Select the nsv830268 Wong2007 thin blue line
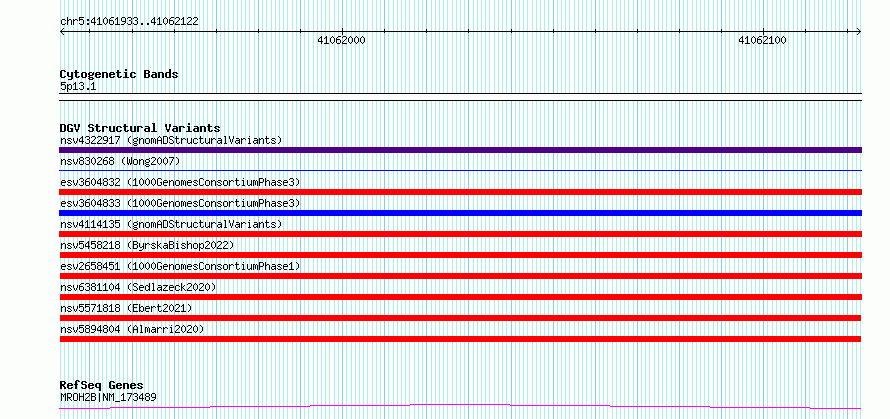The height and width of the screenshot is (419, 890). tap(460, 170)
